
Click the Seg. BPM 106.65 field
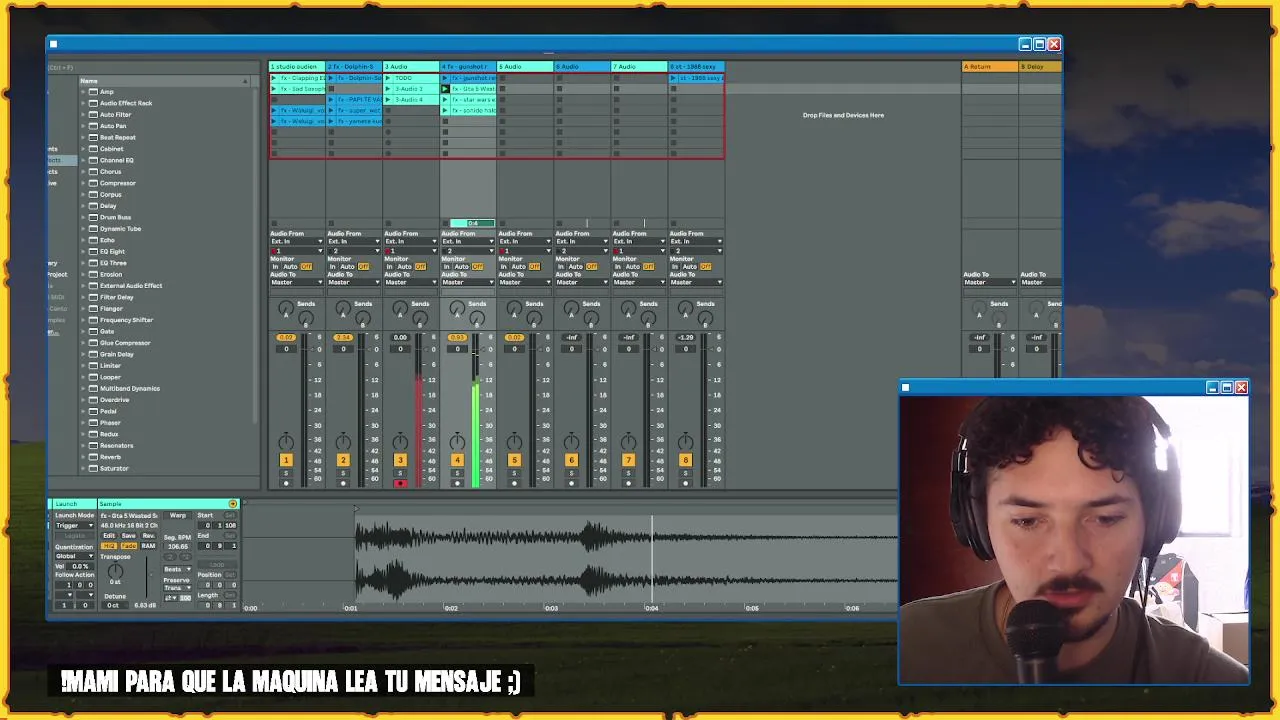(x=178, y=547)
